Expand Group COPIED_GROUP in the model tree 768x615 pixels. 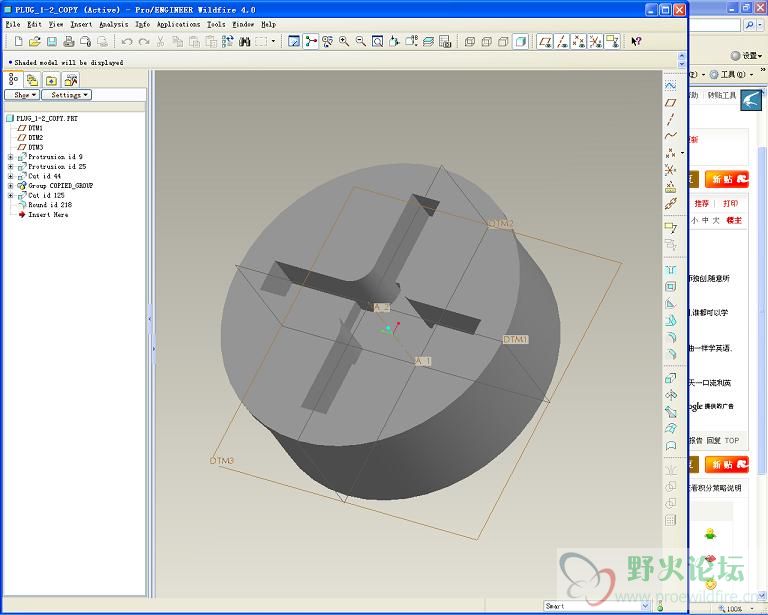(x=10, y=186)
